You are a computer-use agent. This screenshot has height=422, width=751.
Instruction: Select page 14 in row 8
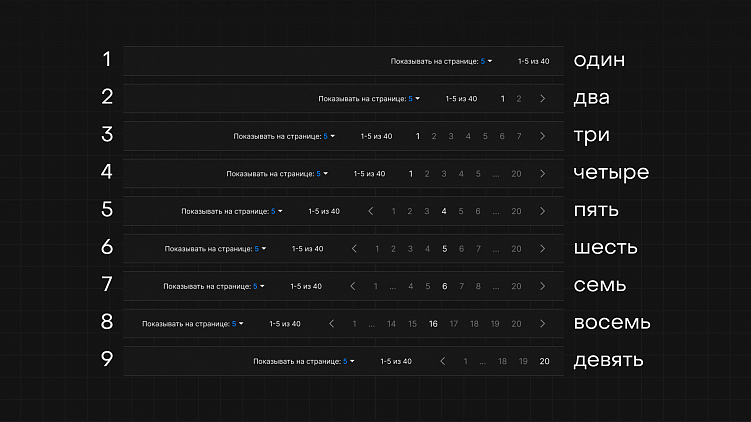(391, 324)
